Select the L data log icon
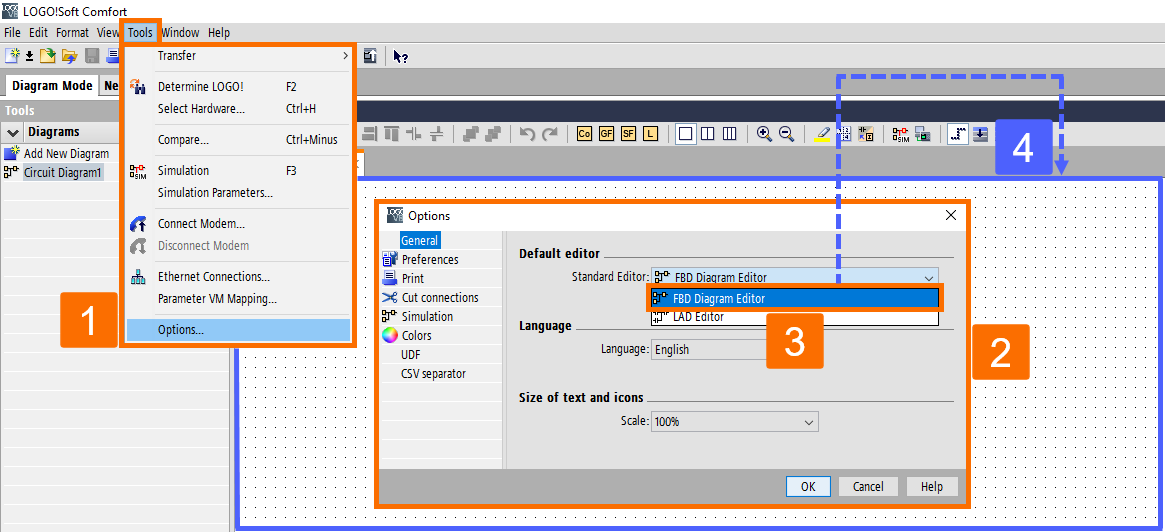The image size is (1165, 532). pos(651,134)
